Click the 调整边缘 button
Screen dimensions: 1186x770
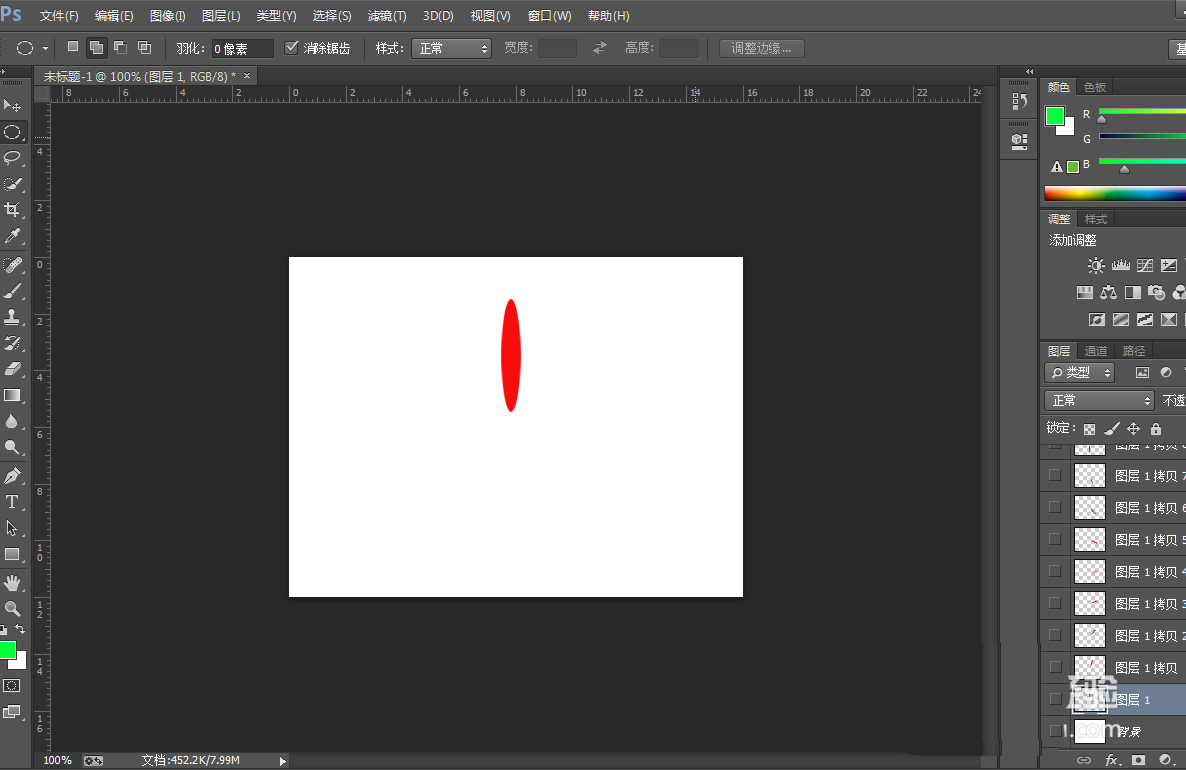[x=761, y=47]
